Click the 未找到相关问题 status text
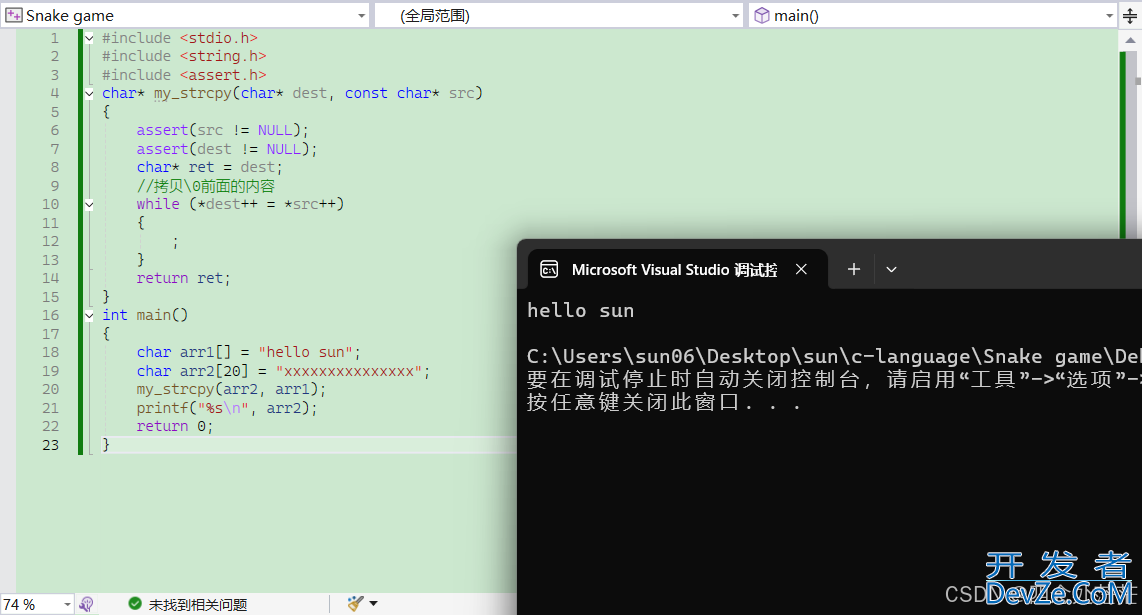This screenshot has width=1142, height=615. click(x=198, y=604)
